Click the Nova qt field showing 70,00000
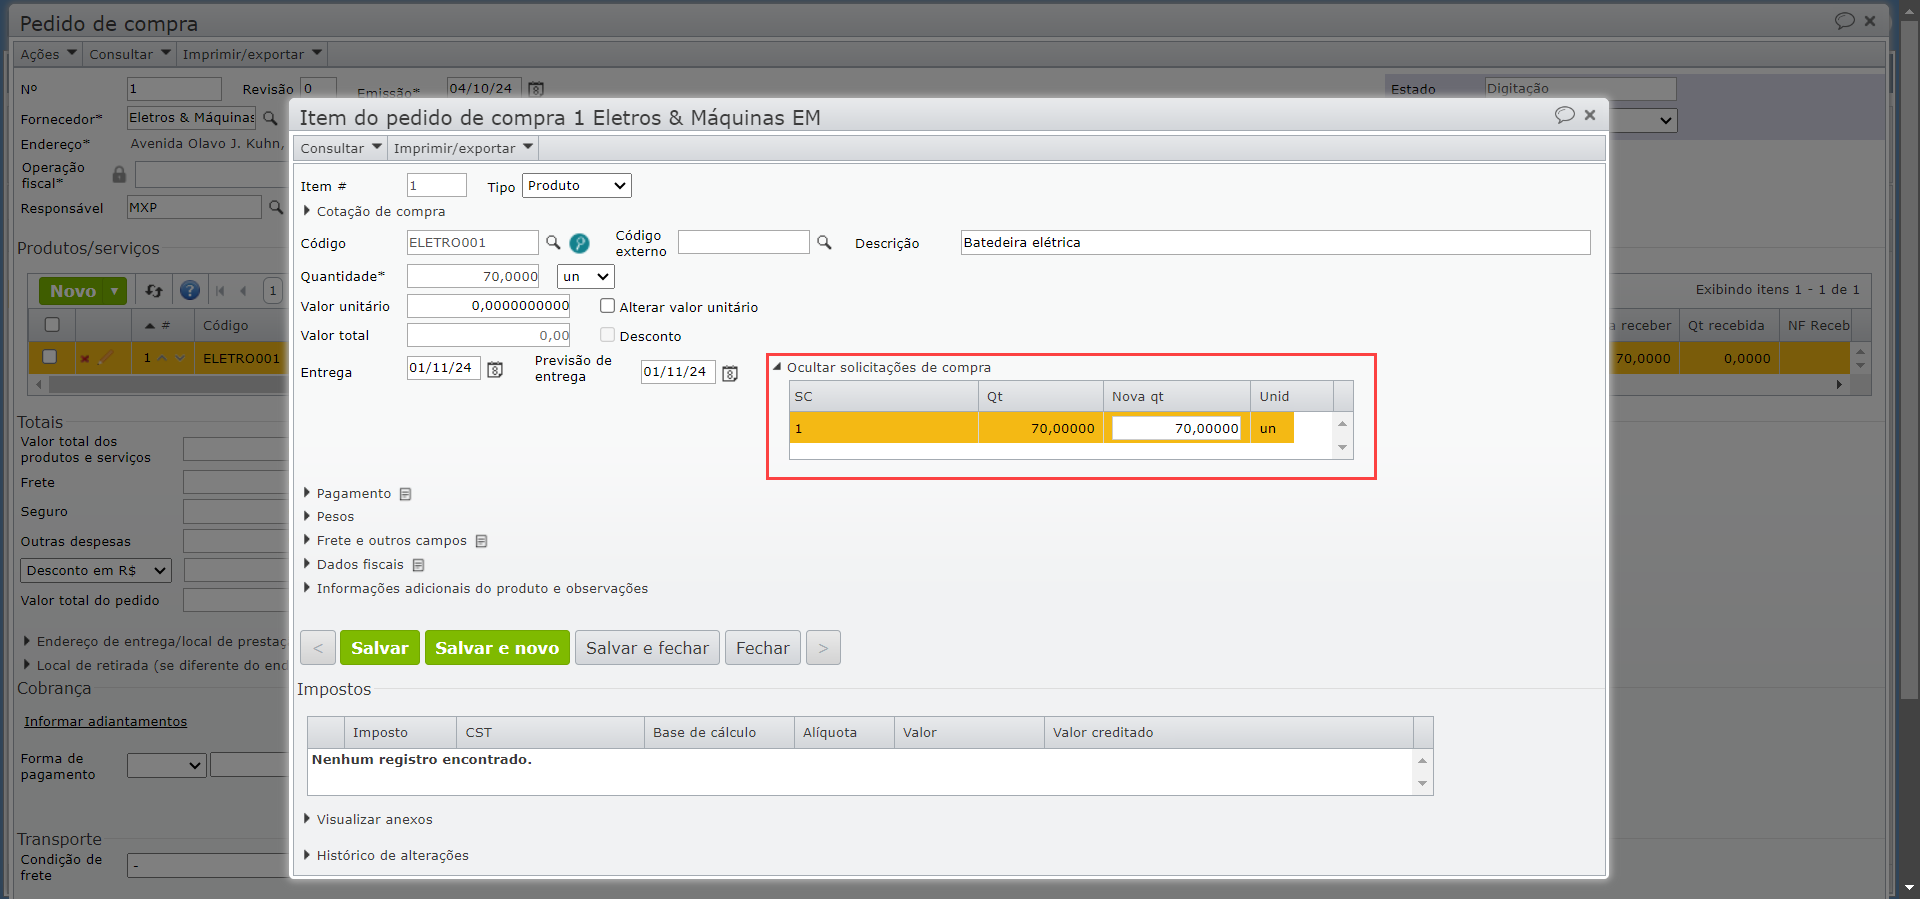This screenshot has width=1920, height=899. [x=1176, y=428]
